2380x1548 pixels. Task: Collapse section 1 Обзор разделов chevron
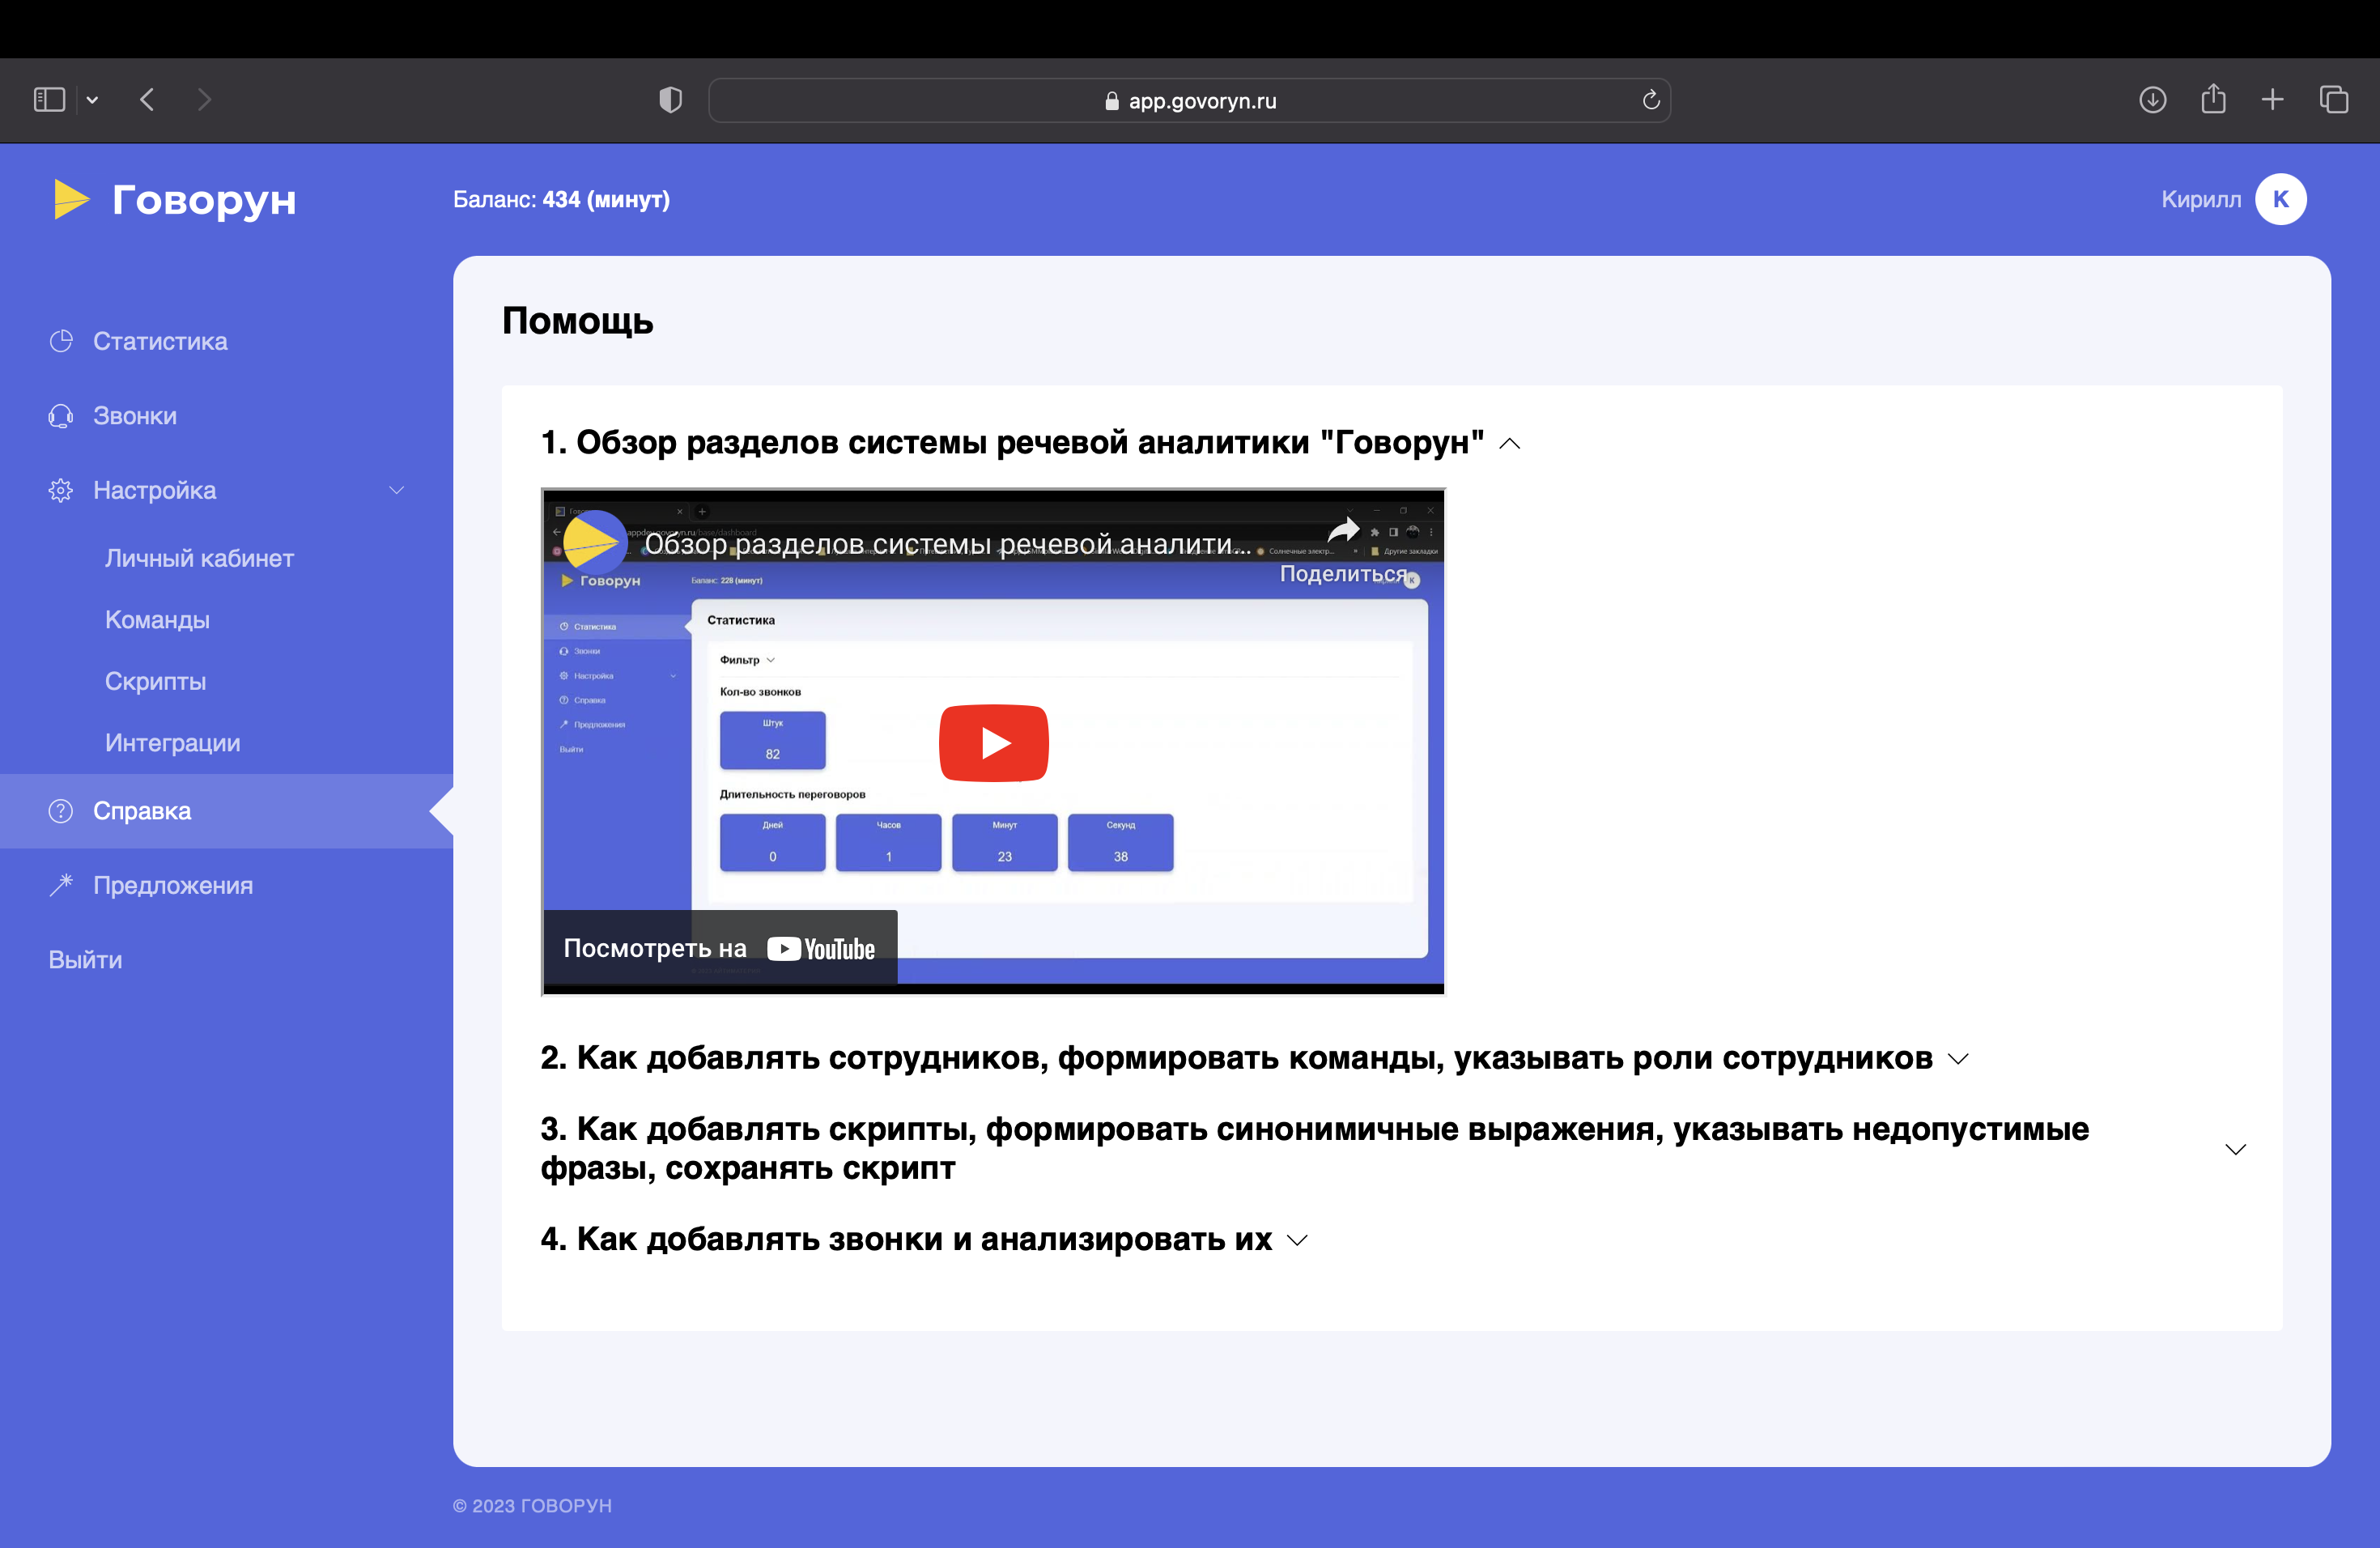[x=1510, y=444]
